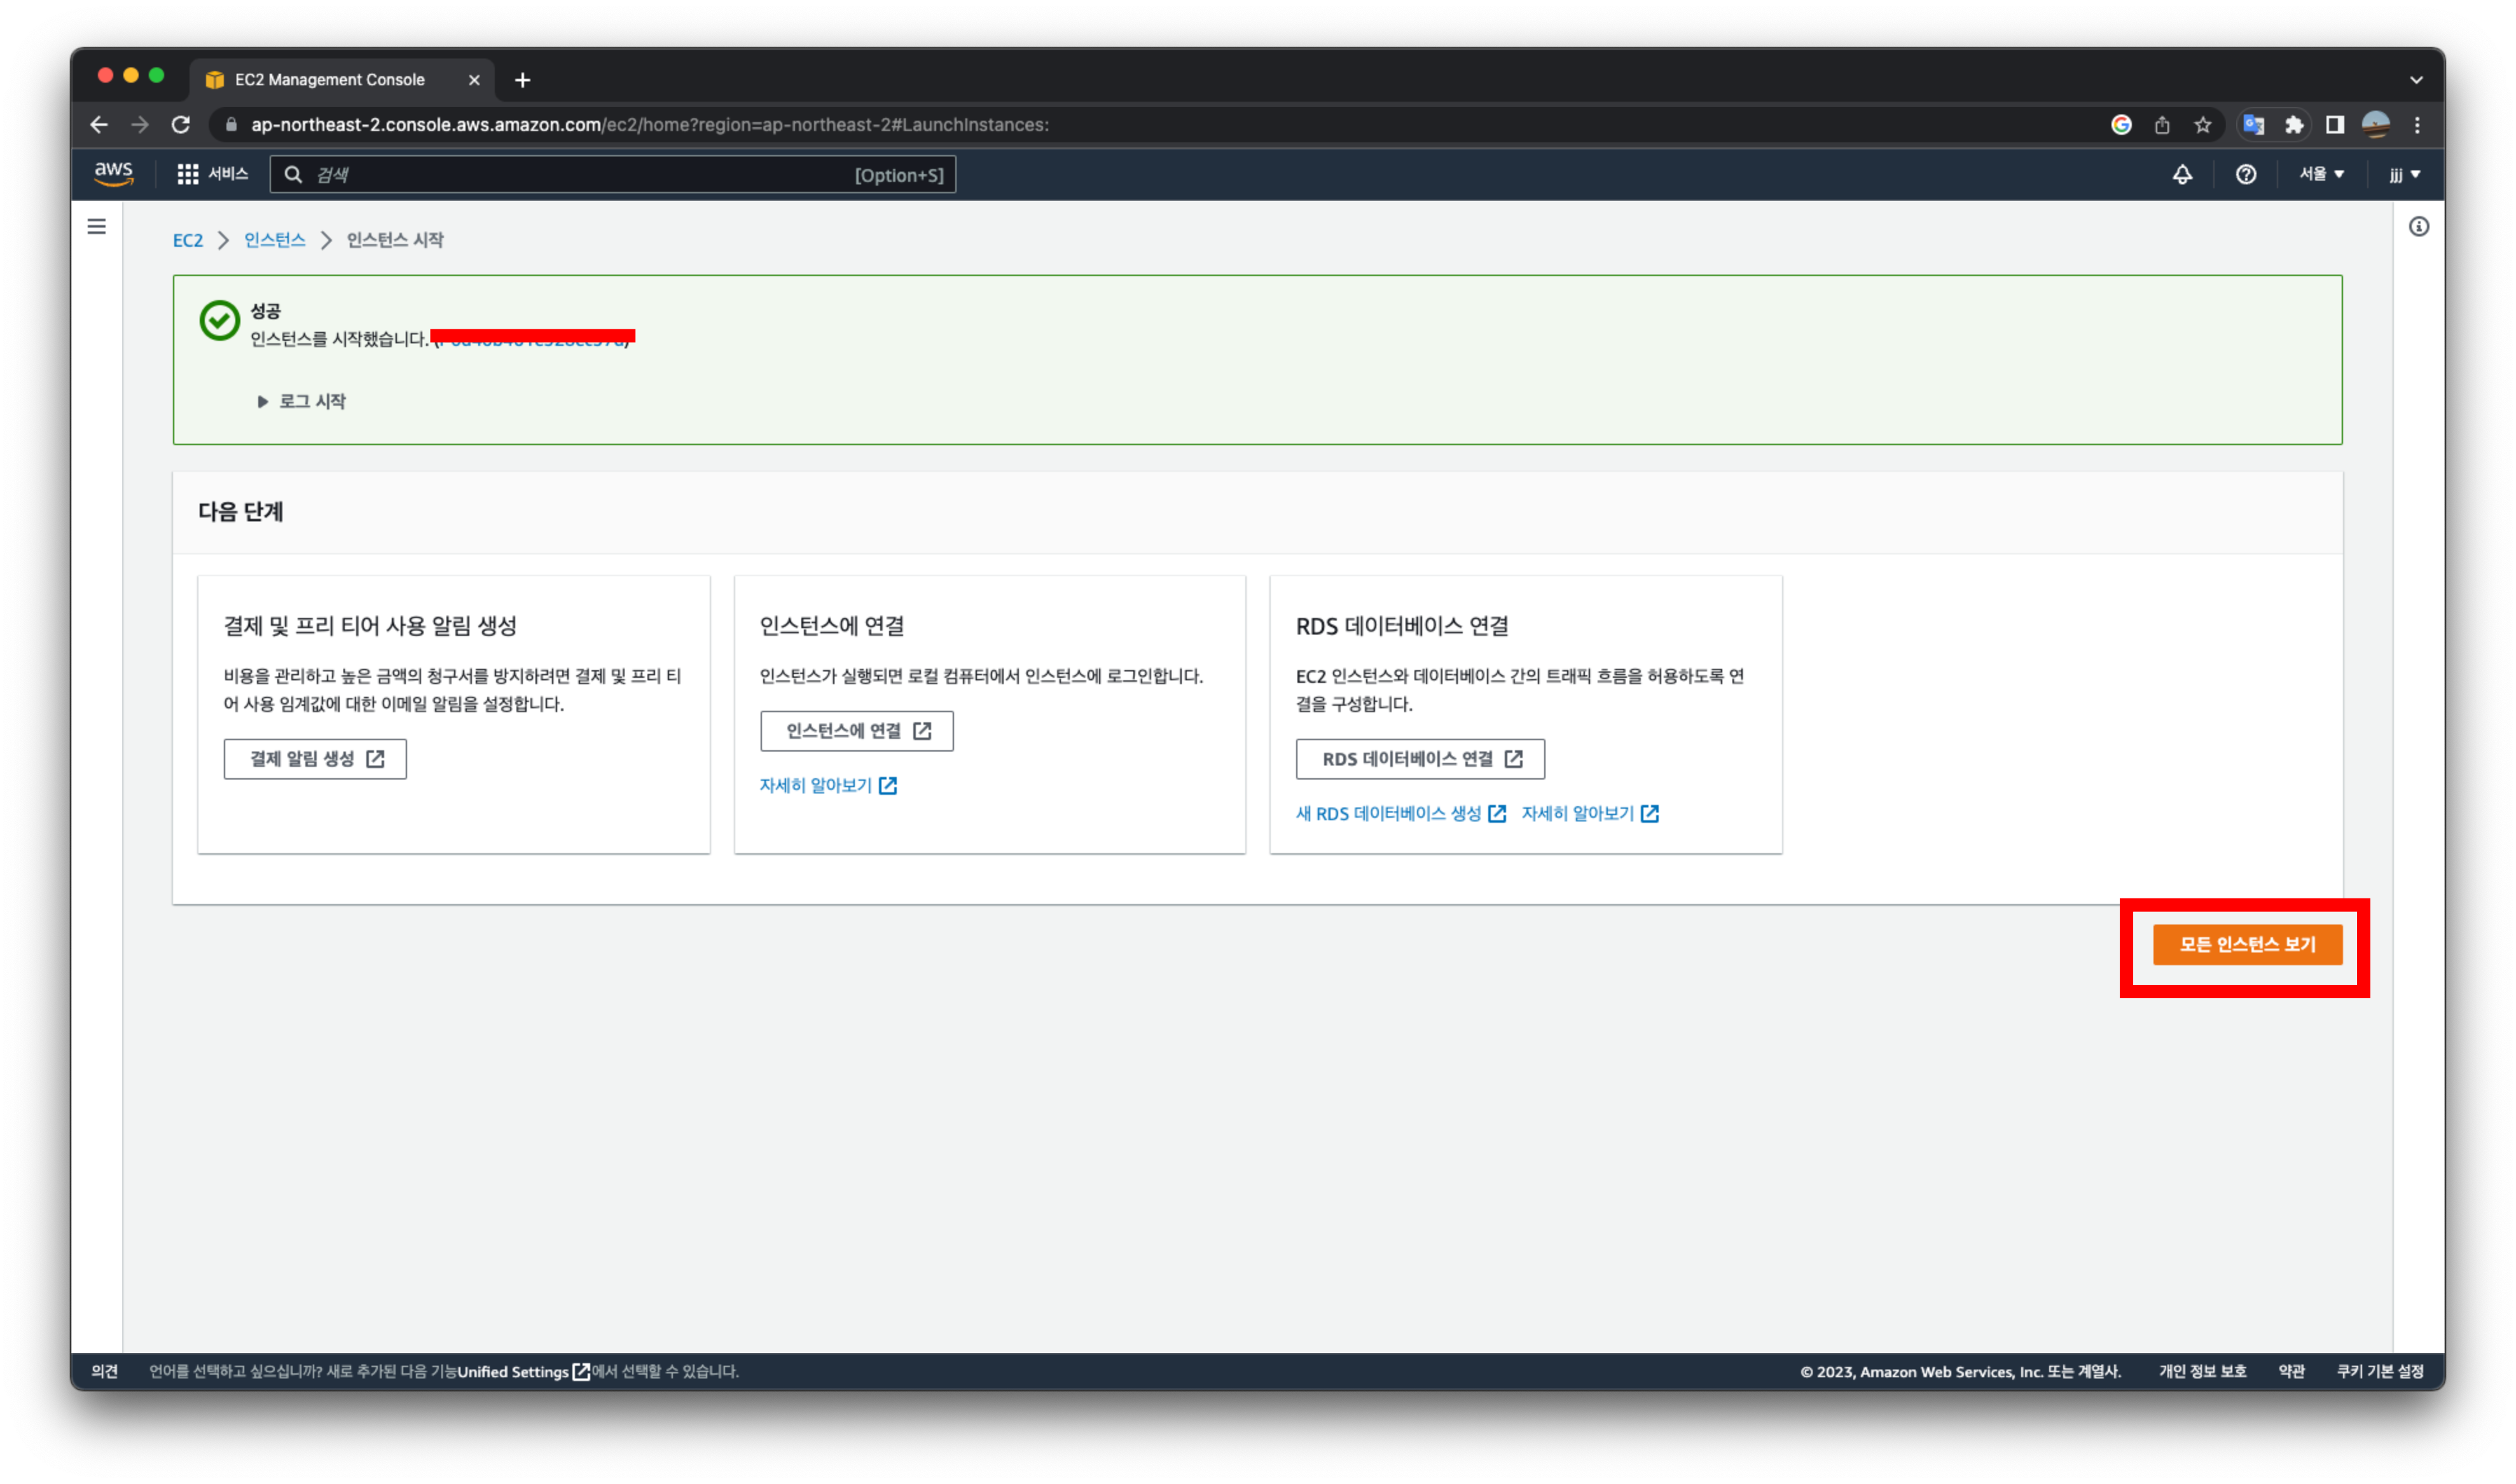Click the info panel icon at right
2516x1484 pixels.
pos(2418,227)
